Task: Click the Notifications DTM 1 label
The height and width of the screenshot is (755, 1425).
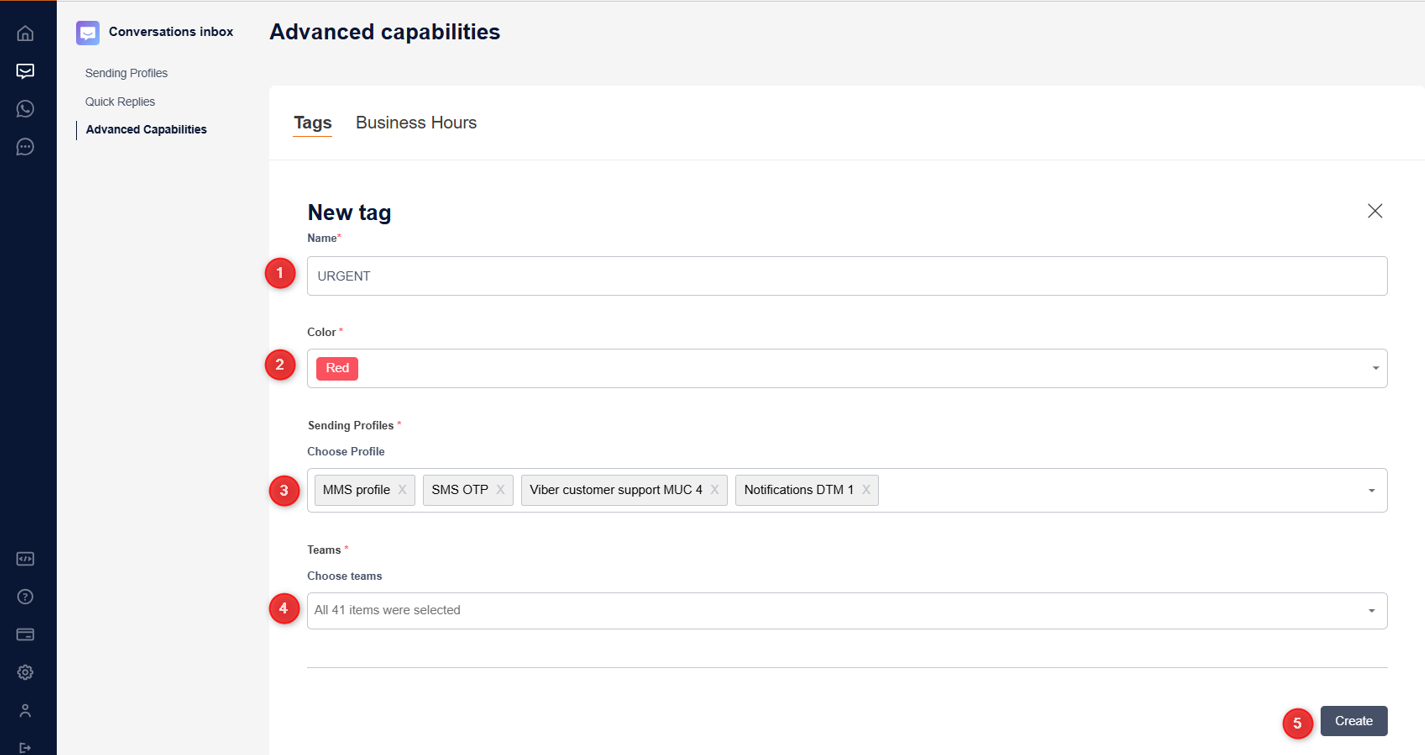Action: click(x=799, y=490)
